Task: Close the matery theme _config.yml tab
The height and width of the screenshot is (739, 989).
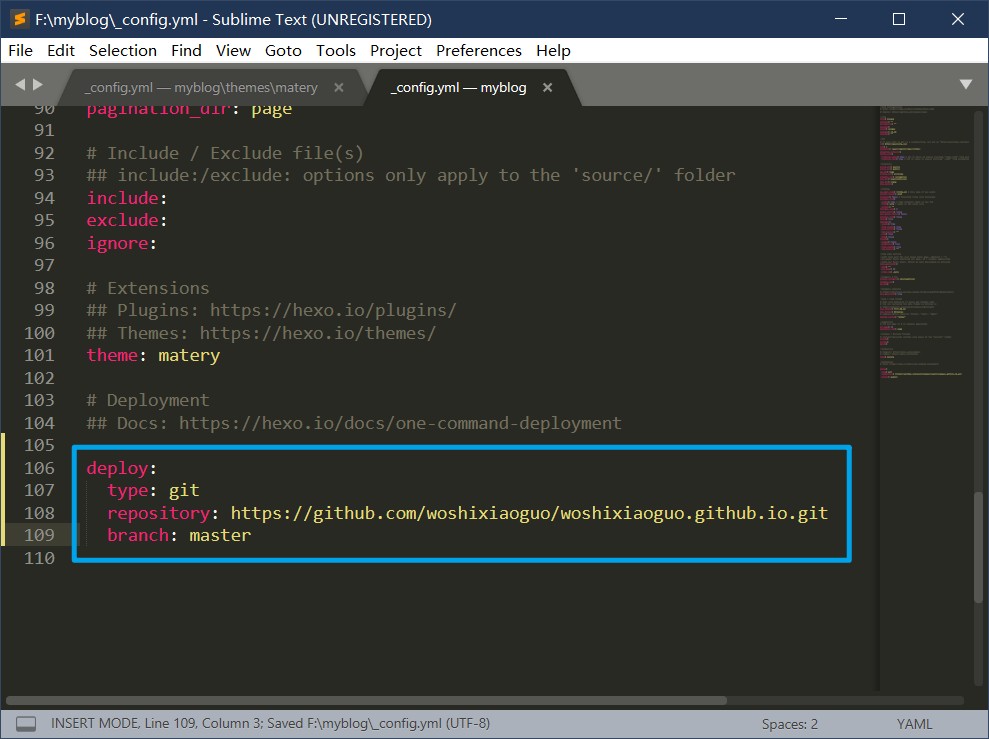Action: pyautogui.click(x=339, y=88)
